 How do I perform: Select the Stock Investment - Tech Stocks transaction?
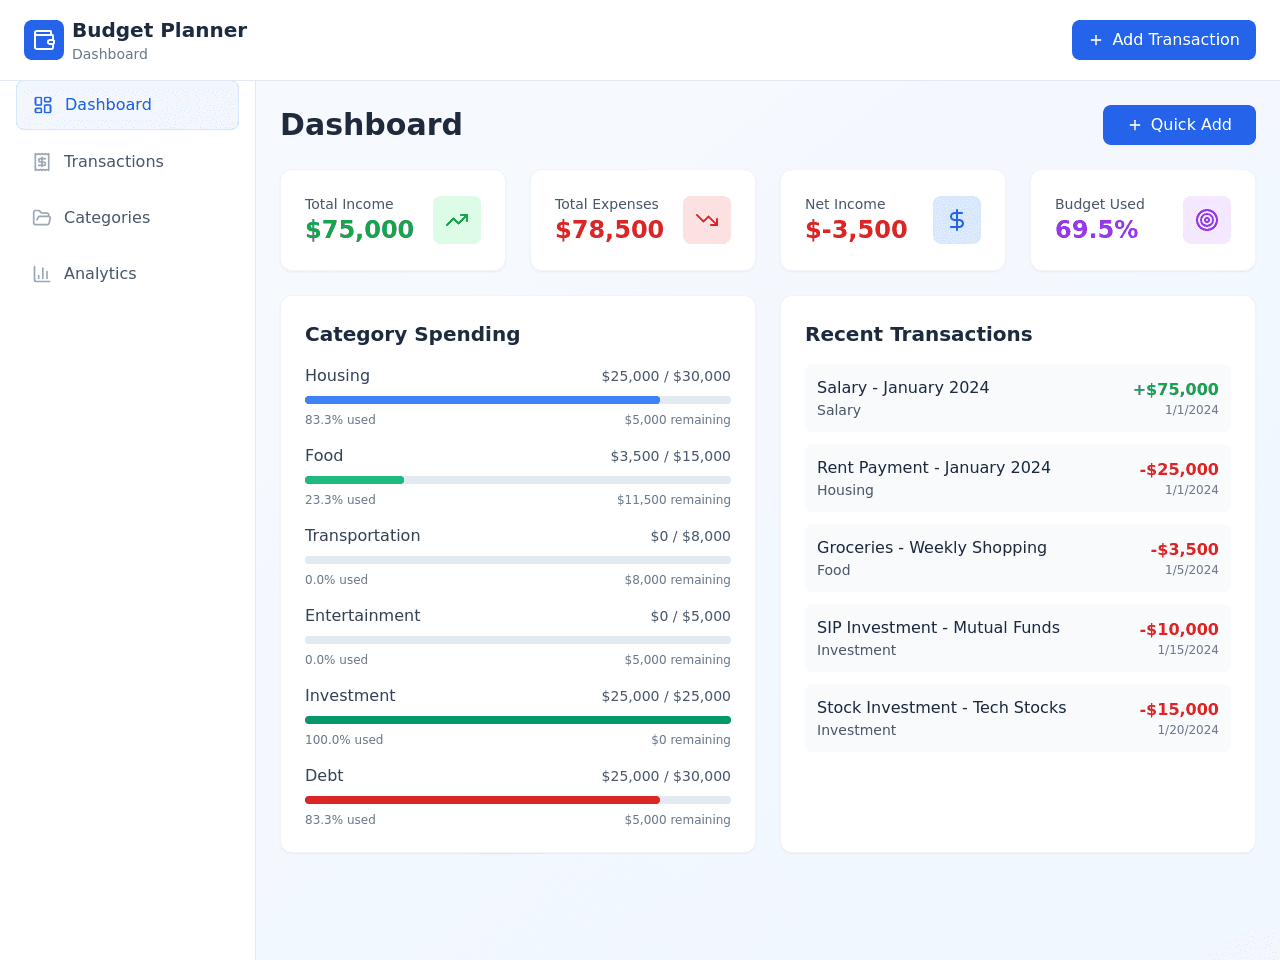(x=1018, y=718)
